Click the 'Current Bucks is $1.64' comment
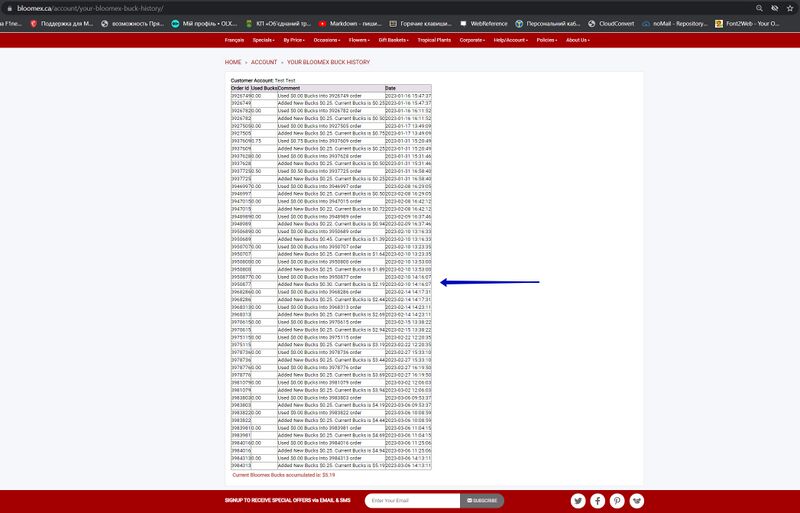 [x=331, y=254]
